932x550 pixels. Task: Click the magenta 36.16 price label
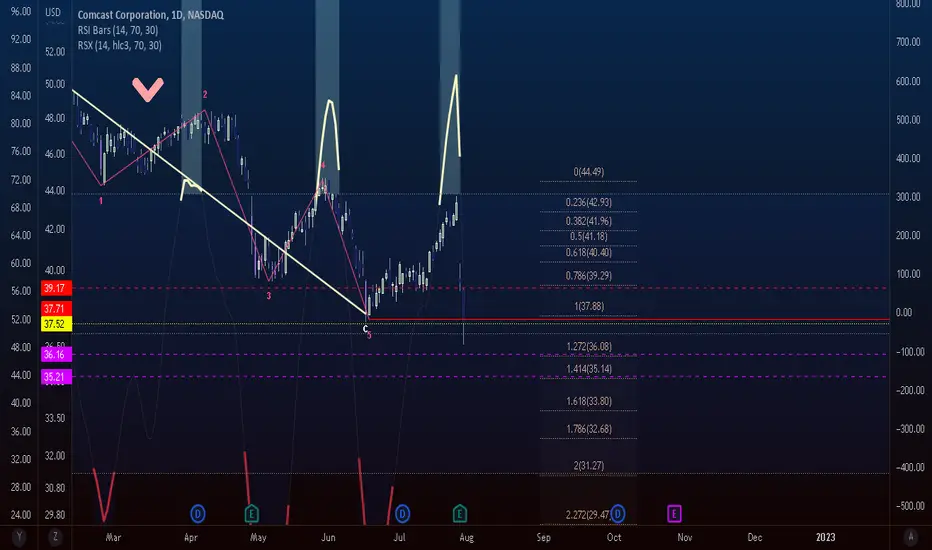click(56, 354)
